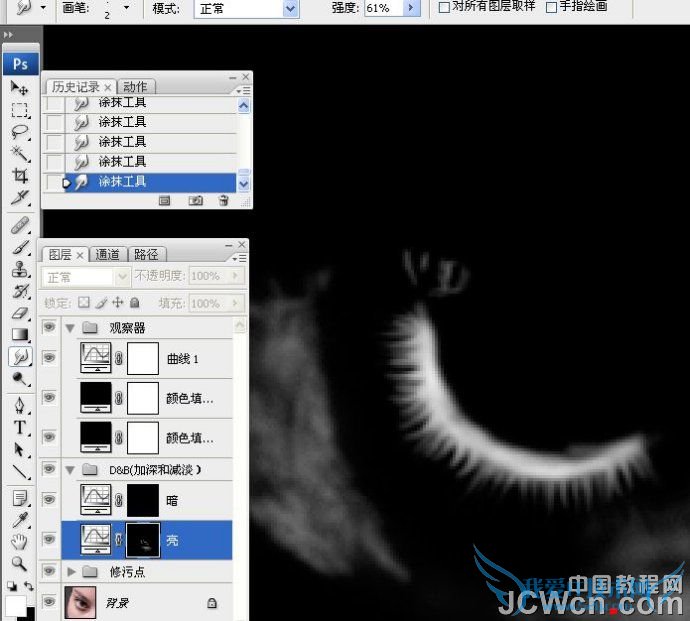Select the Lasso tool

click(19, 132)
